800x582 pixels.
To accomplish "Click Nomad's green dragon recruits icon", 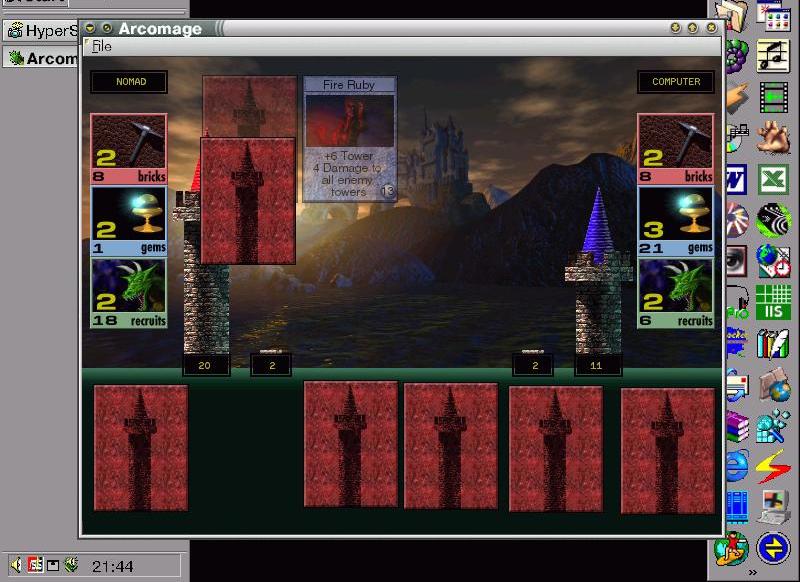I will [x=128, y=287].
